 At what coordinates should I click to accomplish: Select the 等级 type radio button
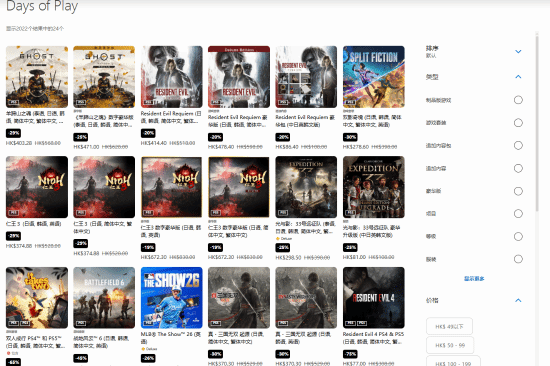(518, 237)
